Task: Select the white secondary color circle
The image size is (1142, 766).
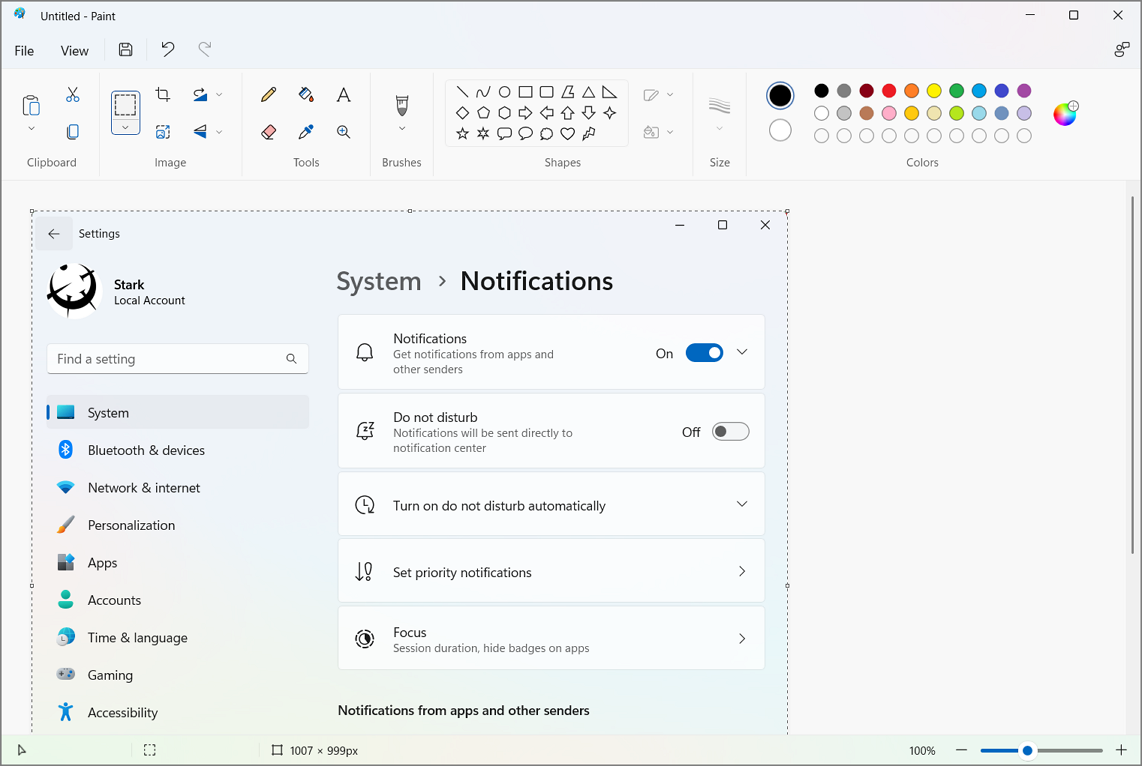Action: [780, 130]
